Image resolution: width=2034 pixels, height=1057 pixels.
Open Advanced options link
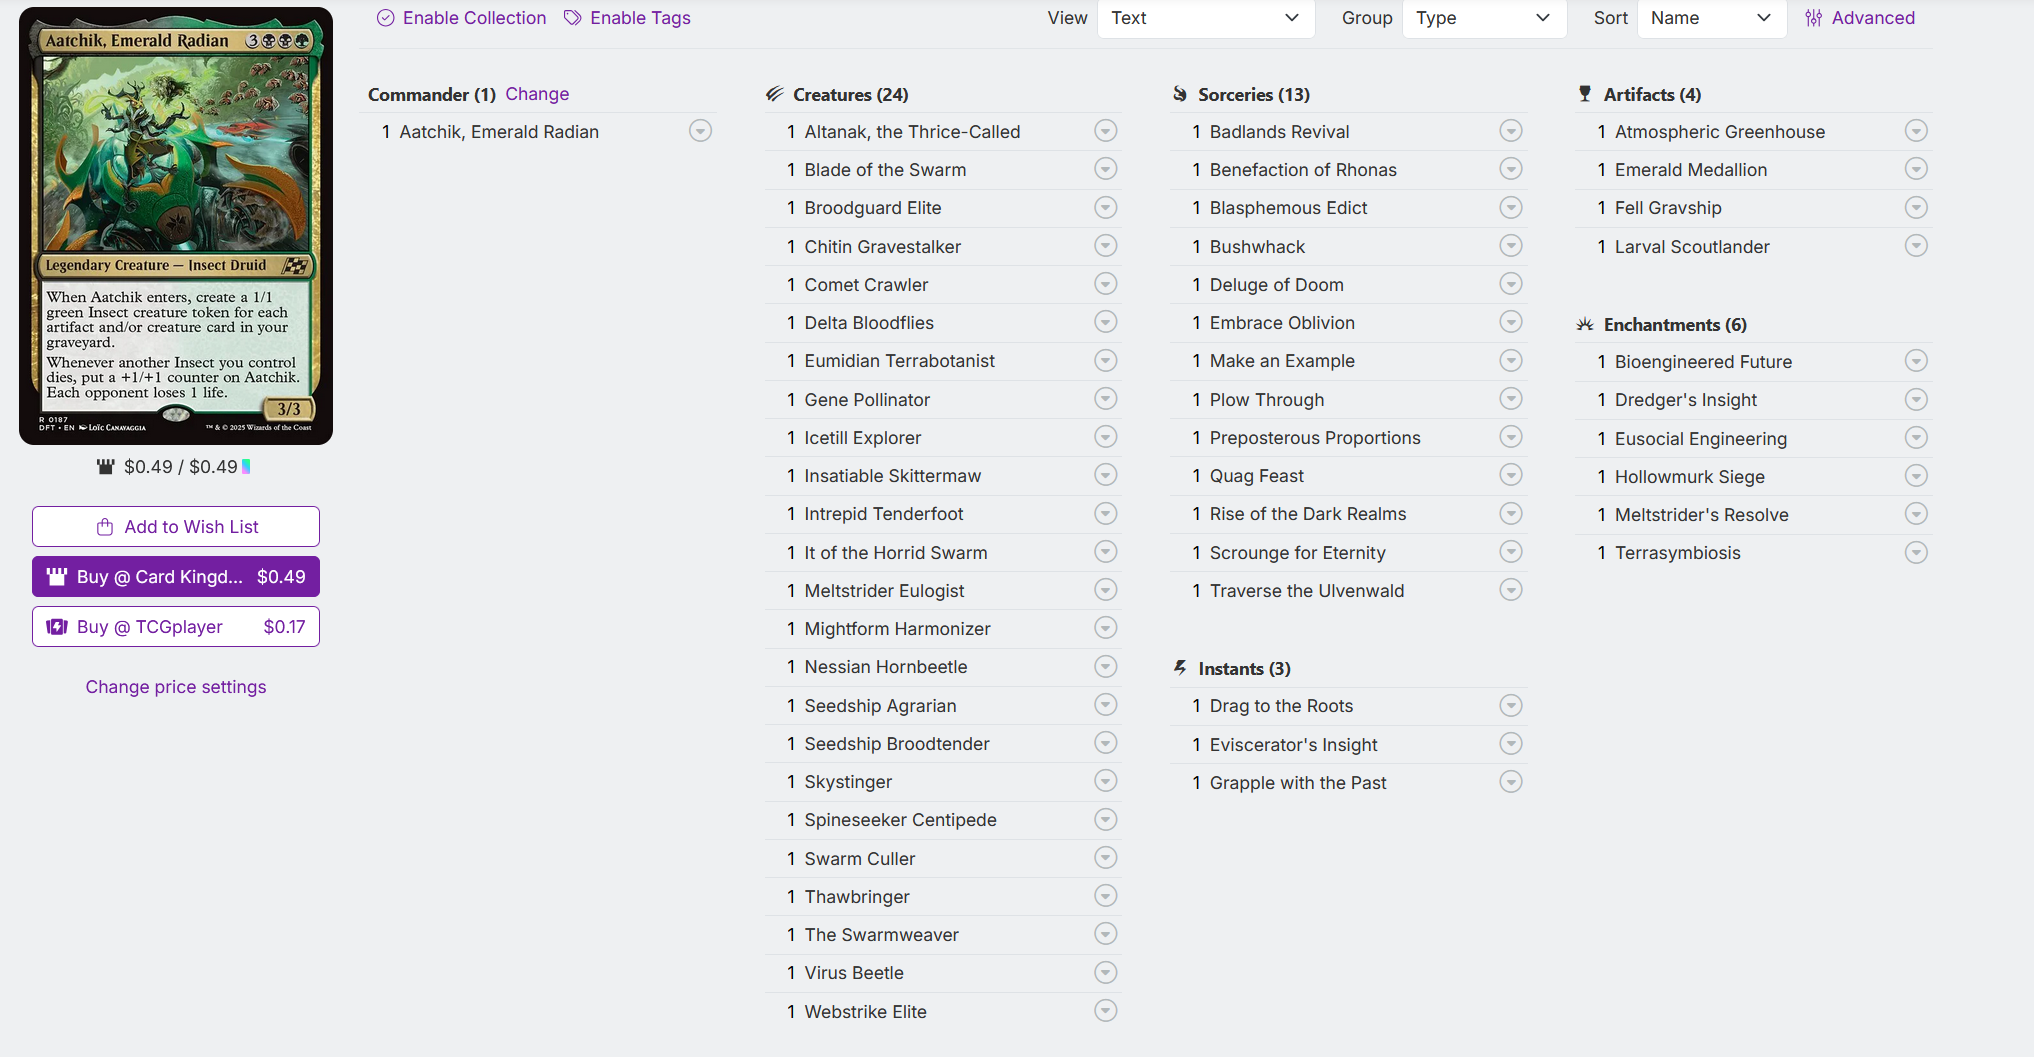click(1860, 18)
